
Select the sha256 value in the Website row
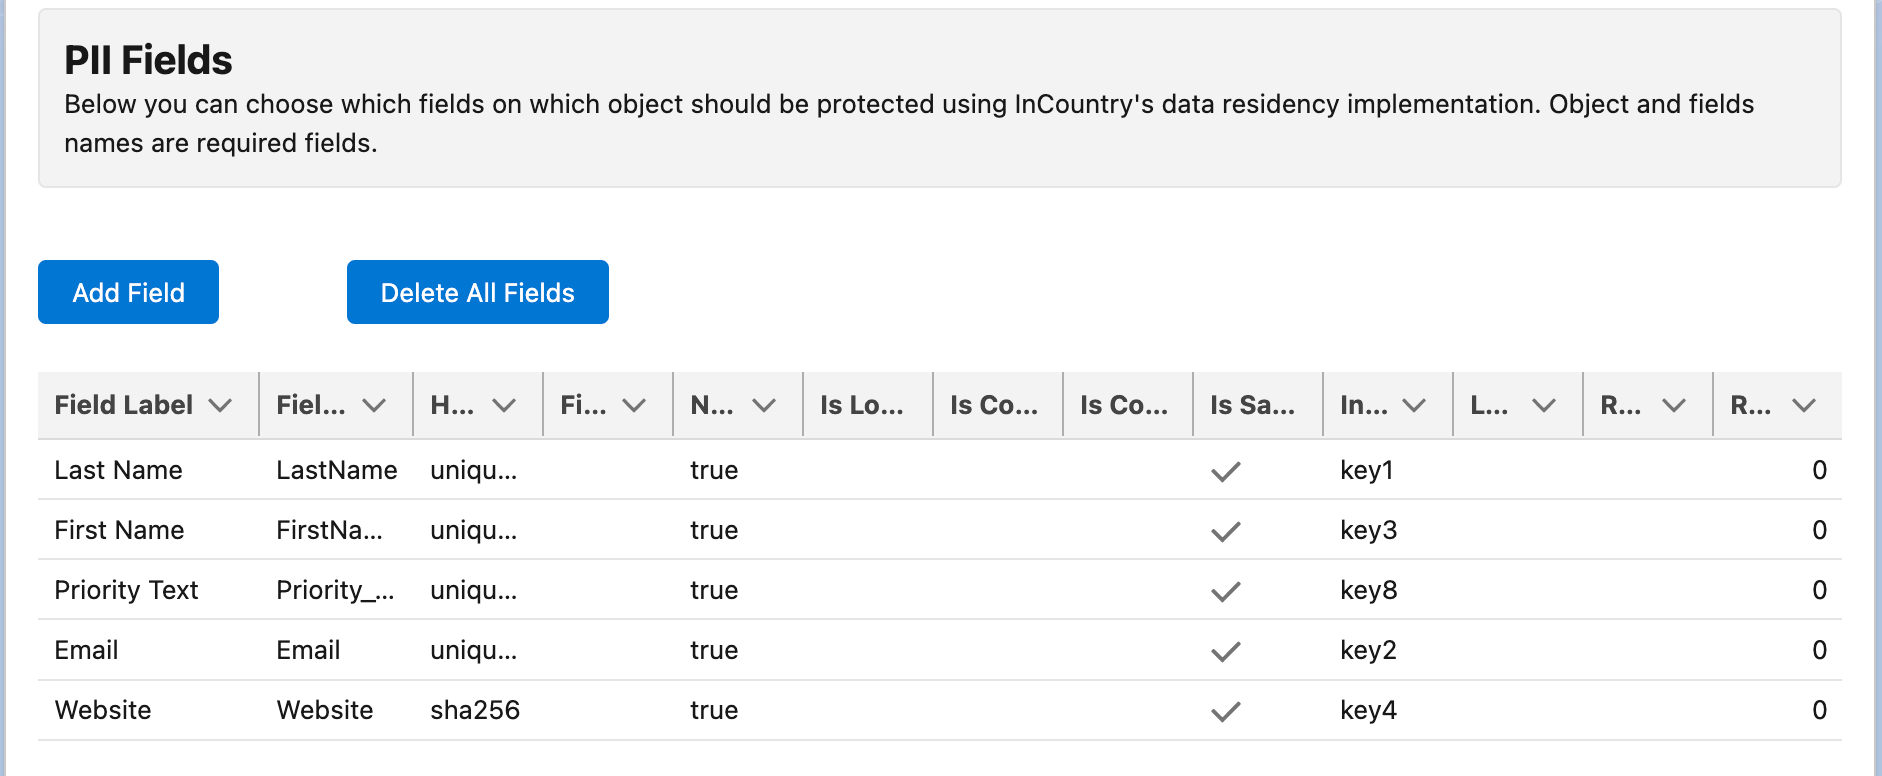pos(475,710)
